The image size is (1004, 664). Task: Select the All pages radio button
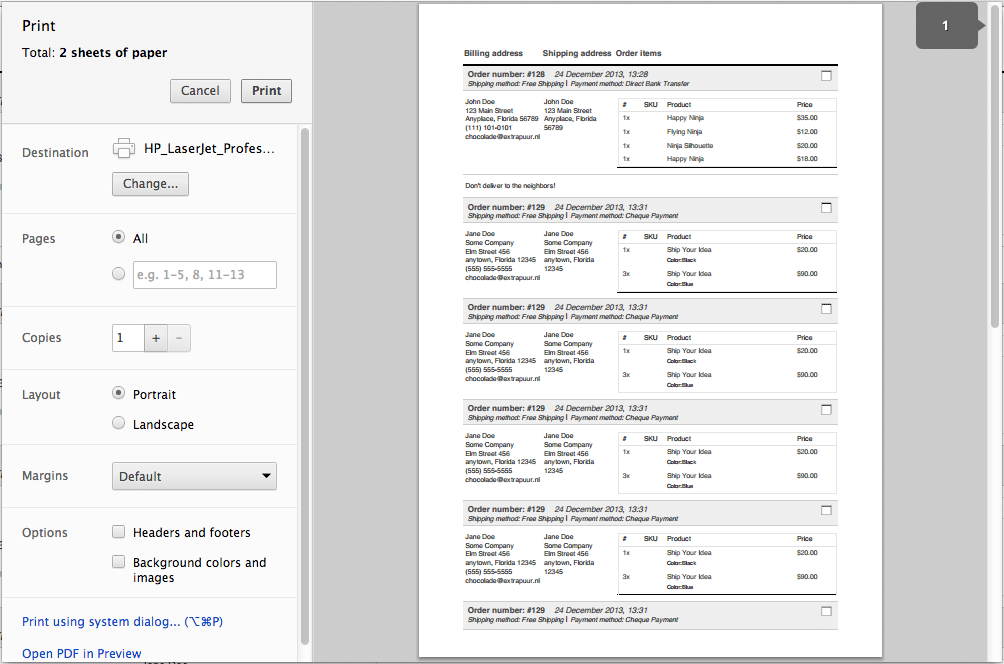119,238
